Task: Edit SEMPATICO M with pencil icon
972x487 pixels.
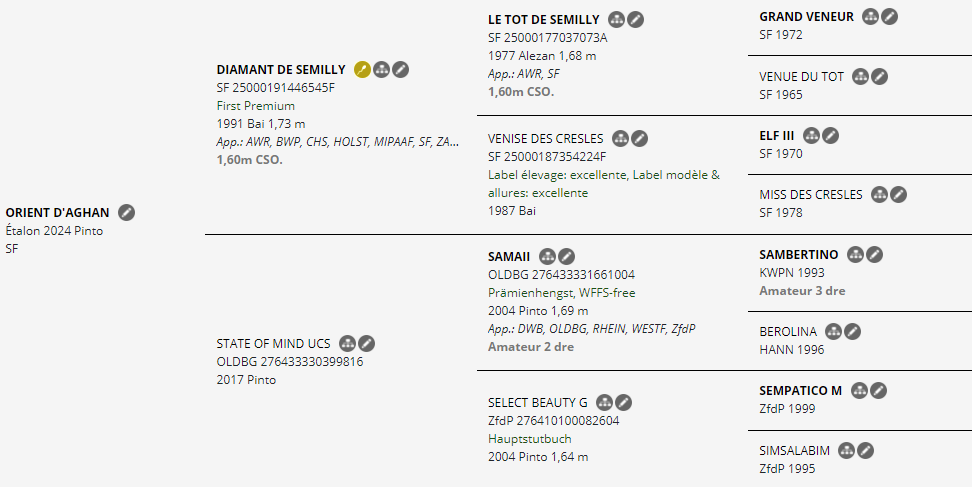Action: click(x=878, y=390)
